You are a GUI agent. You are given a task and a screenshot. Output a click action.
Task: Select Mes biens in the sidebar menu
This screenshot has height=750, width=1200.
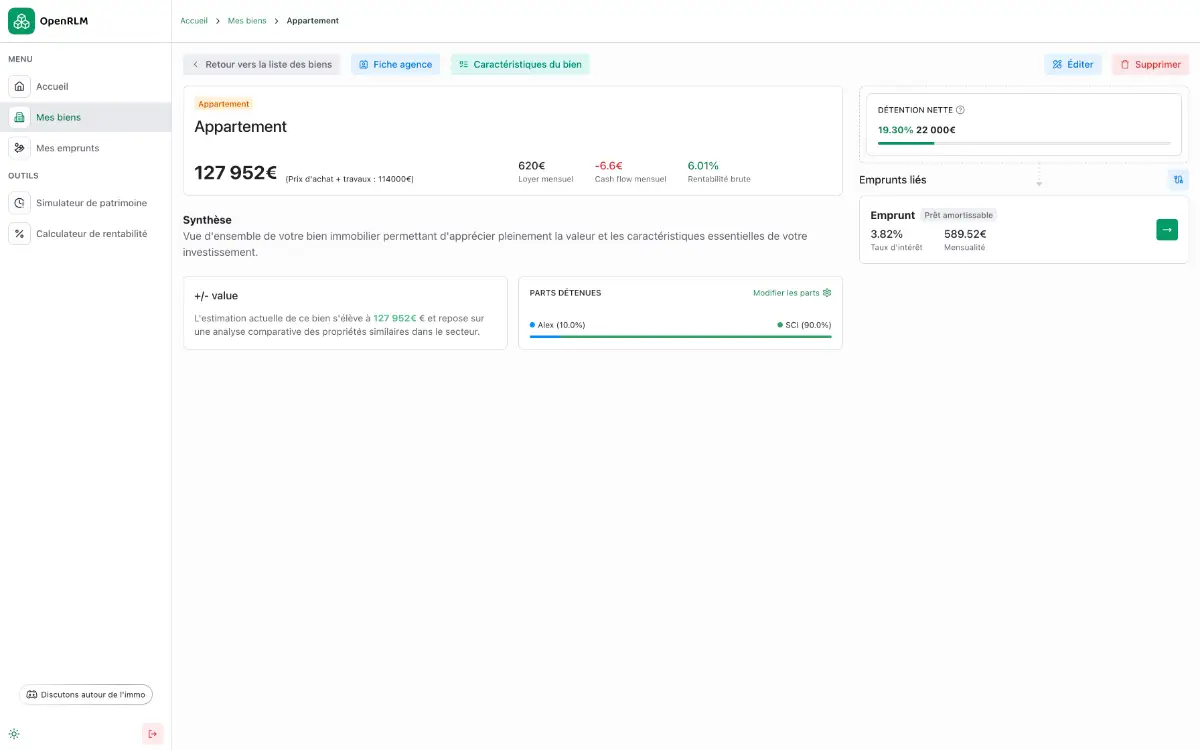pos(58,117)
